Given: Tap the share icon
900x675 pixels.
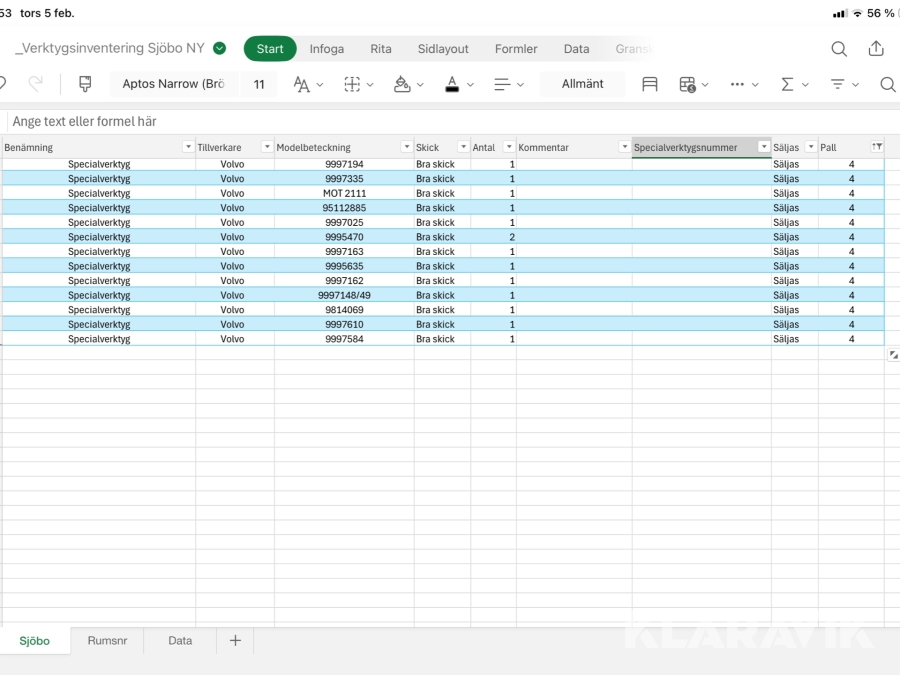Looking at the screenshot, I should (876, 49).
